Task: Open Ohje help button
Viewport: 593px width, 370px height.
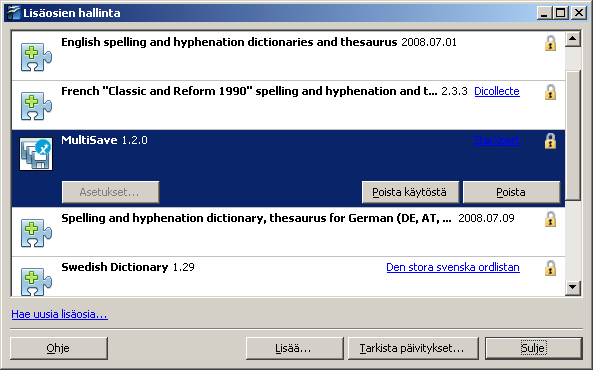Action: [59, 348]
